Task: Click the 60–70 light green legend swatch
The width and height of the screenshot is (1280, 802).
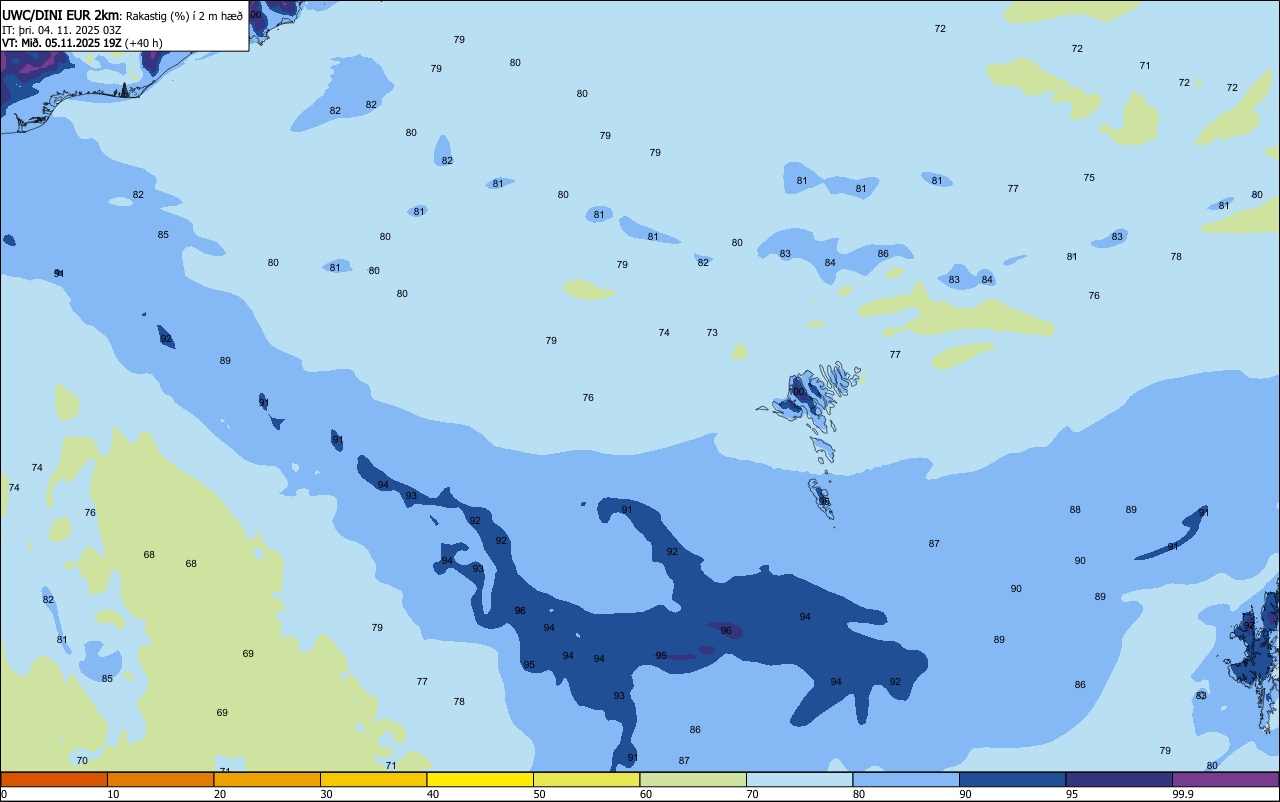Action: click(x=693, y=779)
